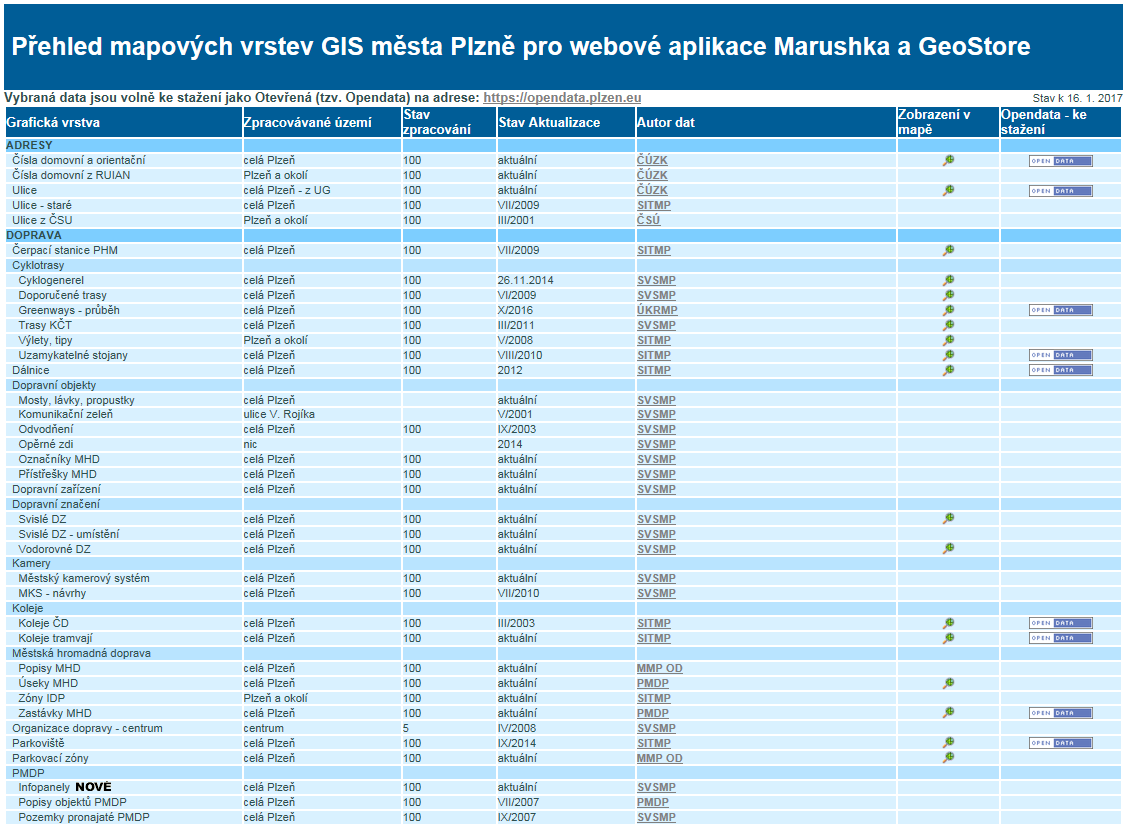This screenshot has height=824, width=1125.
Task: Open Úseky MHD map icon
Action: tap(949, 683)
